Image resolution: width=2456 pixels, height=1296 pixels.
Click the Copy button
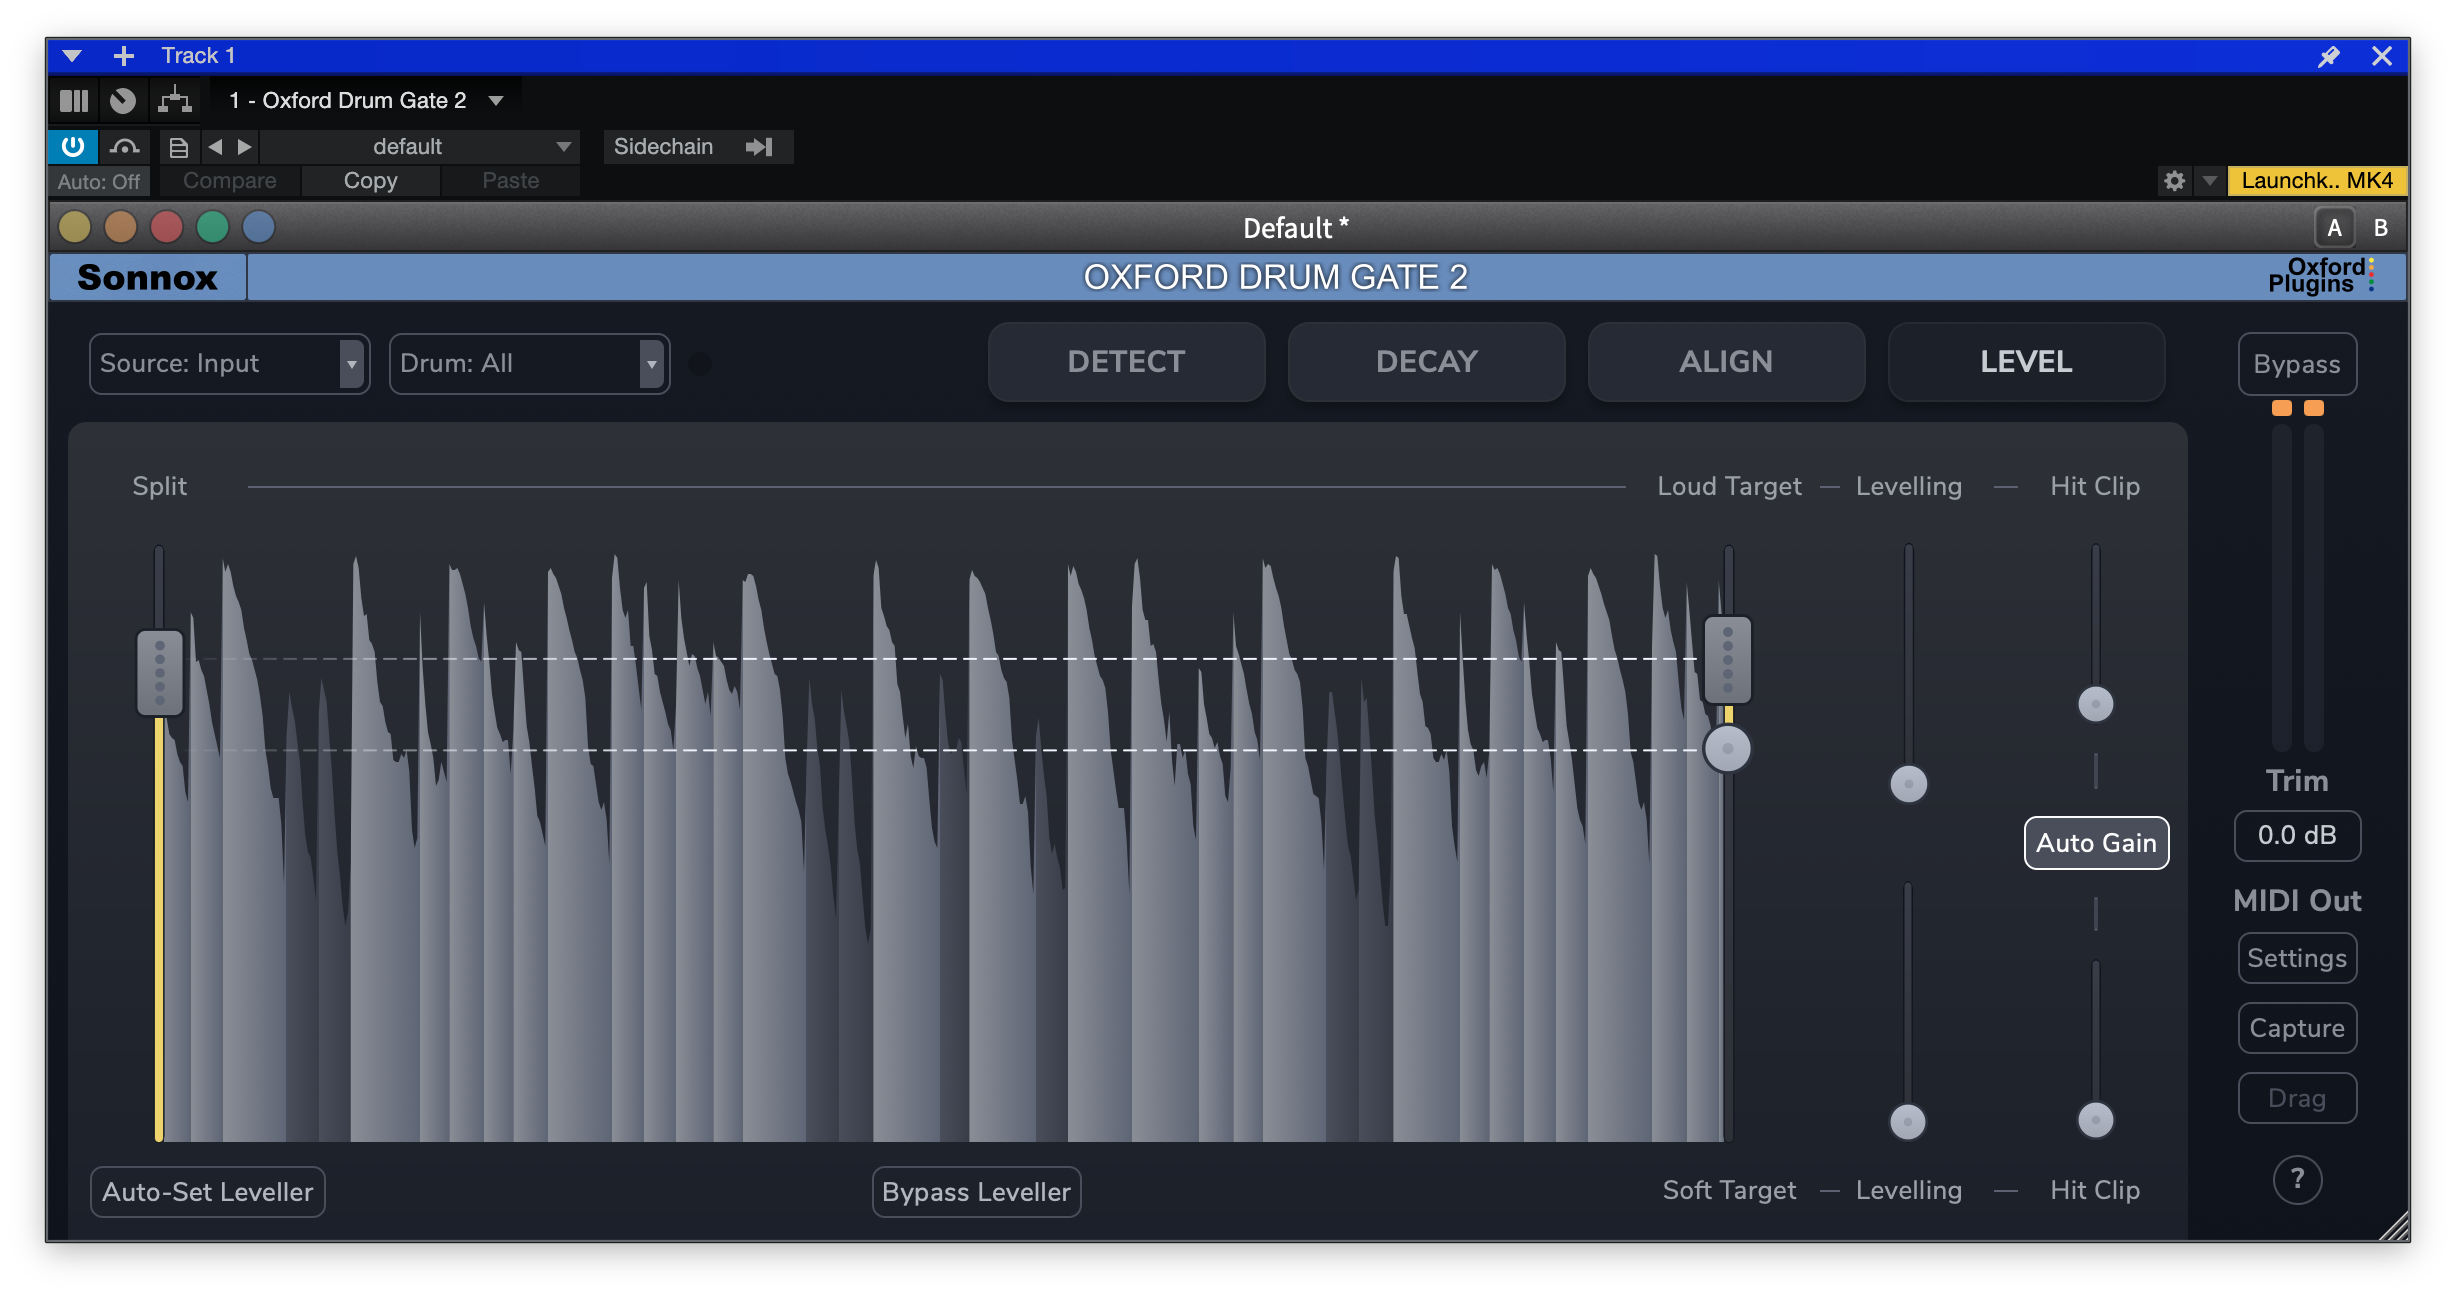(371, 181)
